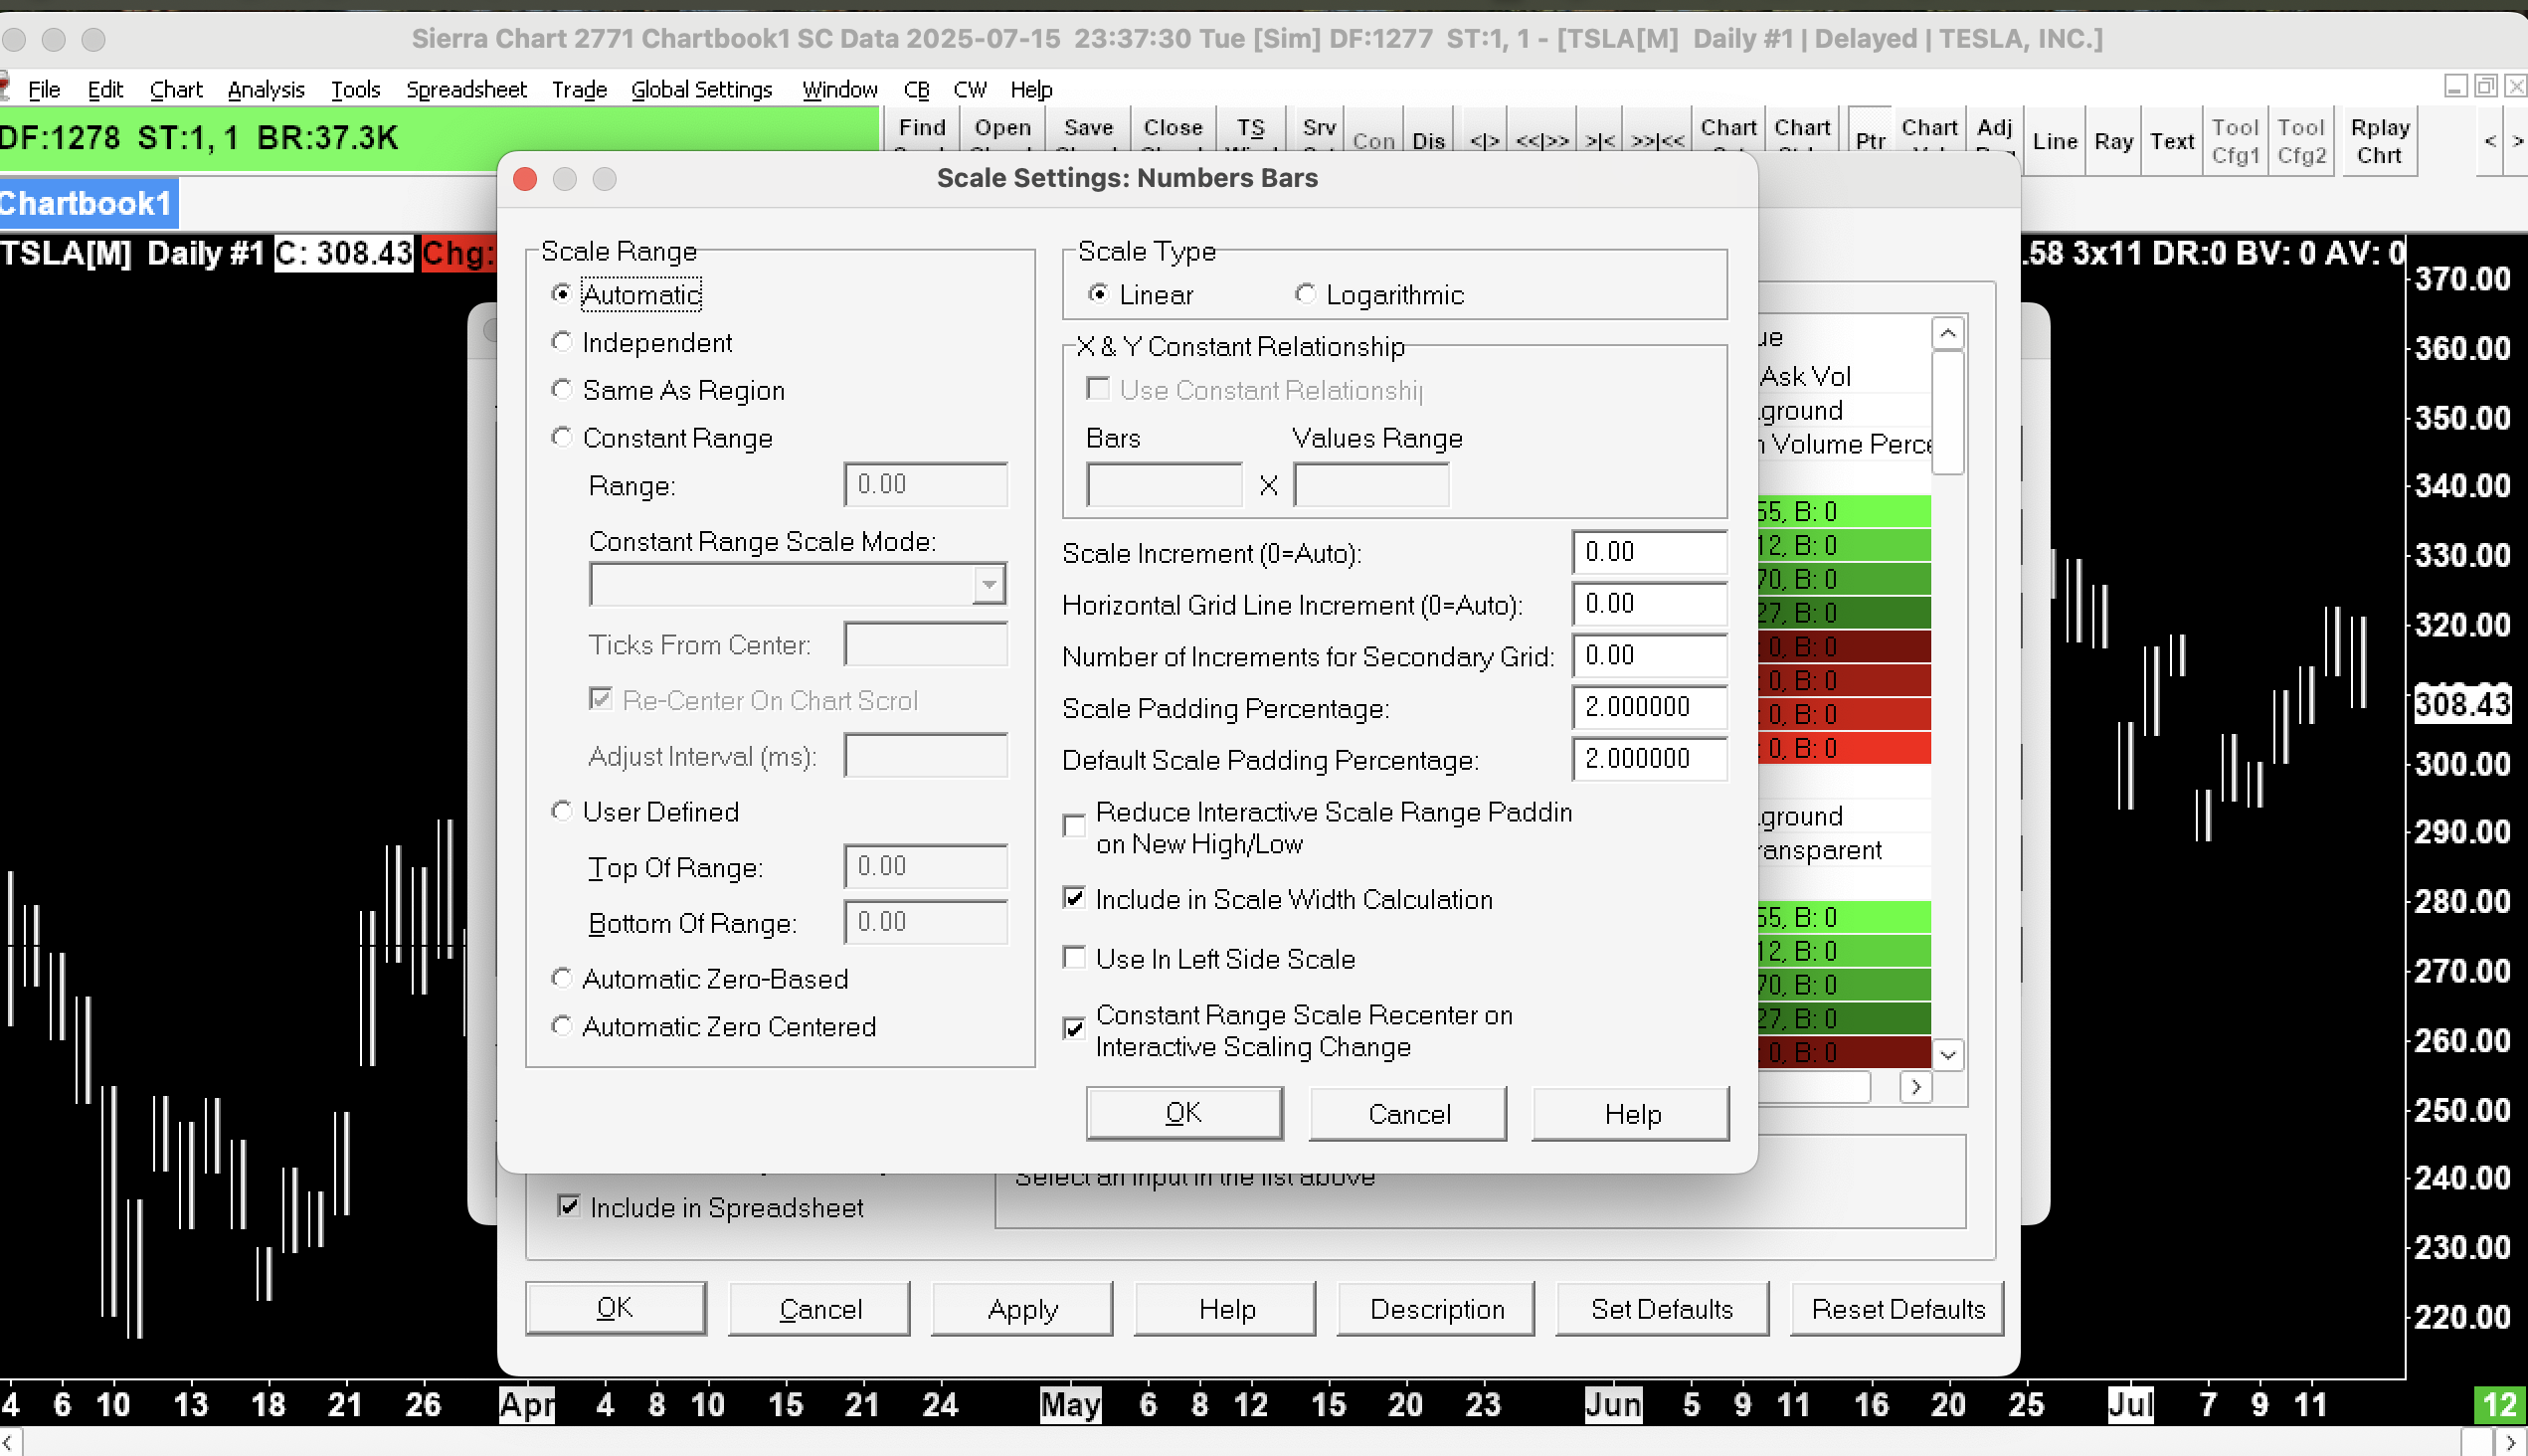Click the right scroll arrow under list

1915,1087
